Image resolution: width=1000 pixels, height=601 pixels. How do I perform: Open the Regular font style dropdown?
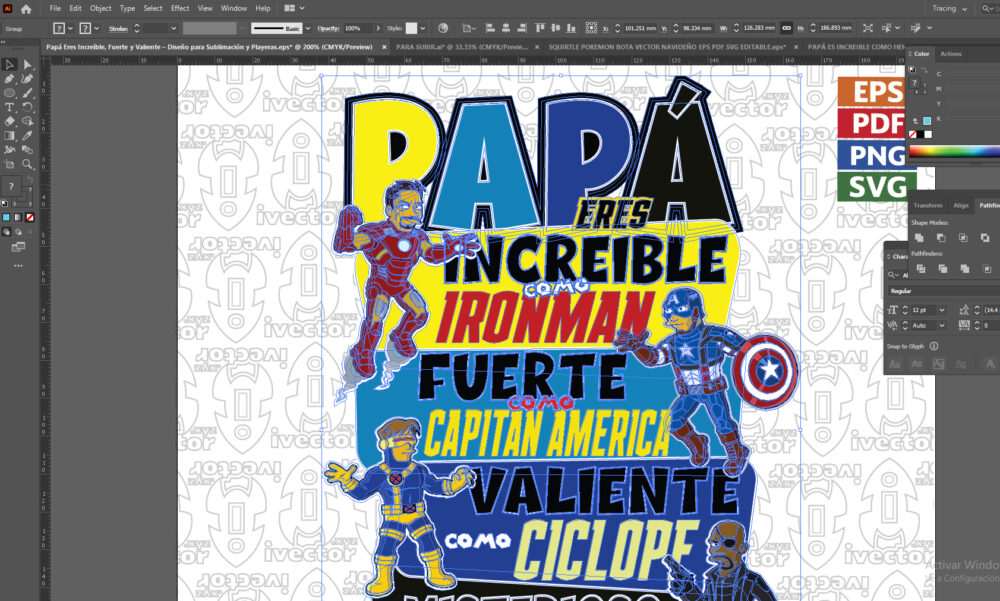pyautogui.click(x=944, y=291)
